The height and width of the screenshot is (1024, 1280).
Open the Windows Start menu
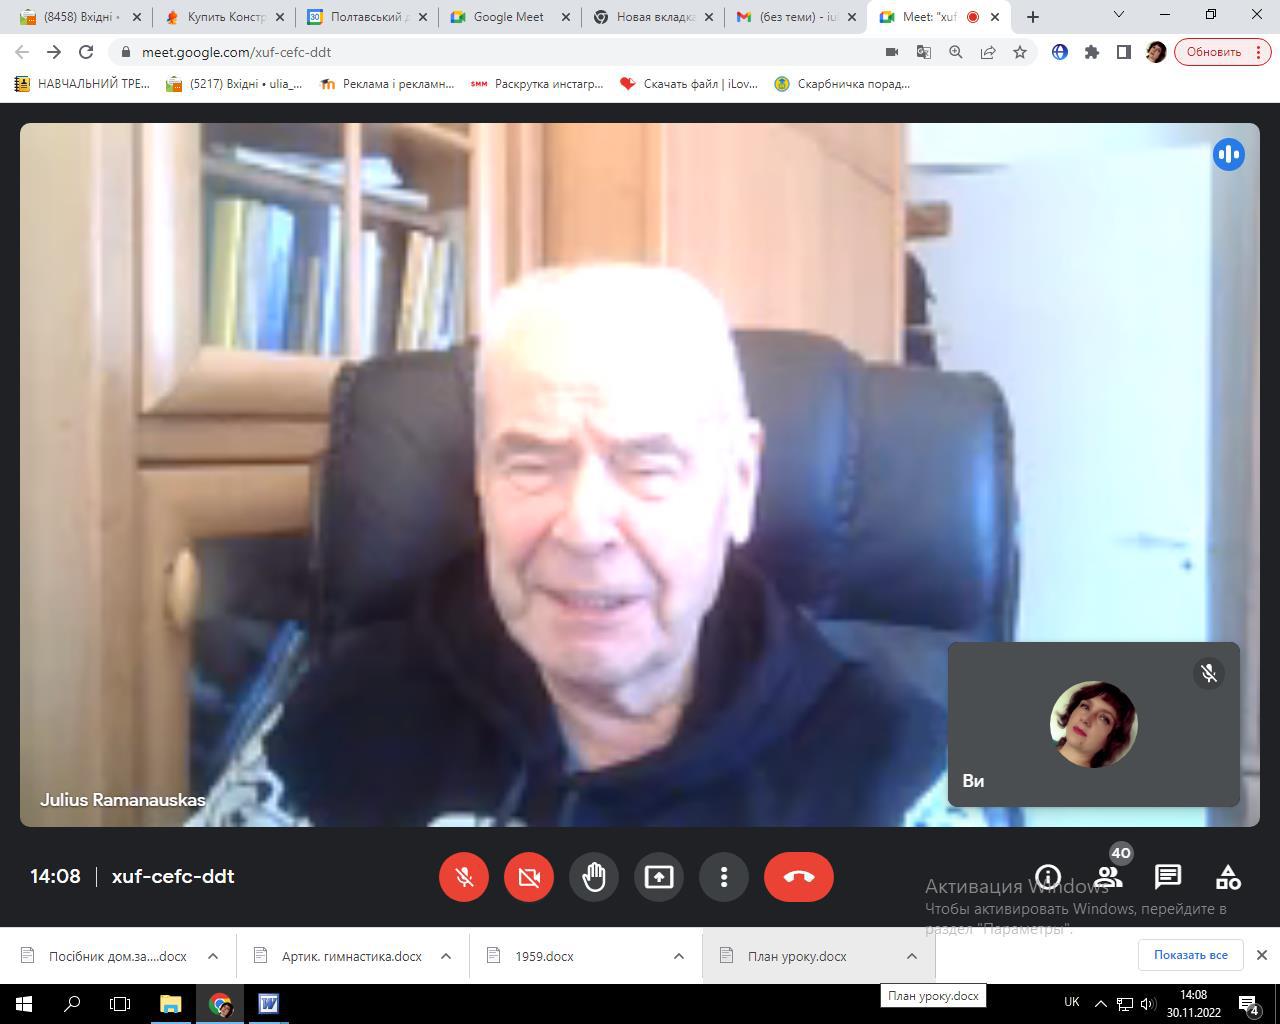[24, 1004]
